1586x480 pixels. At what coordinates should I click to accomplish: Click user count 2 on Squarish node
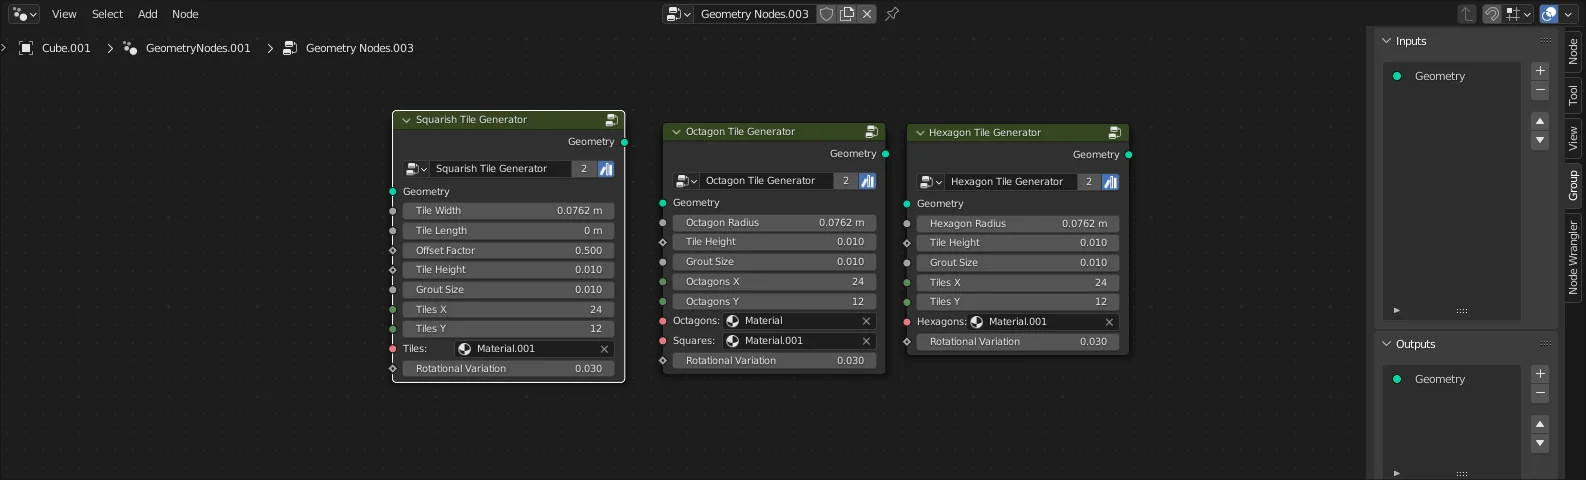pos(584,169)
